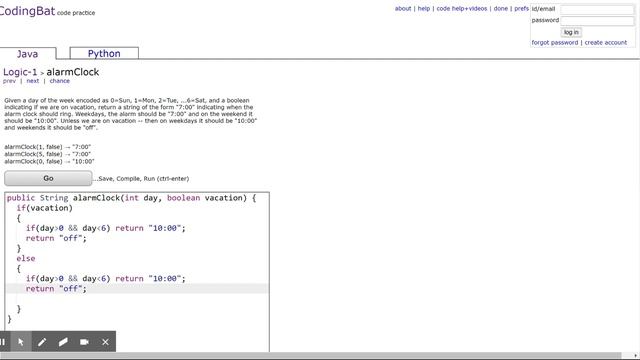The image size is (640, 360).
Task: Open the code help+videos link
Action: [x=462, y=9]
